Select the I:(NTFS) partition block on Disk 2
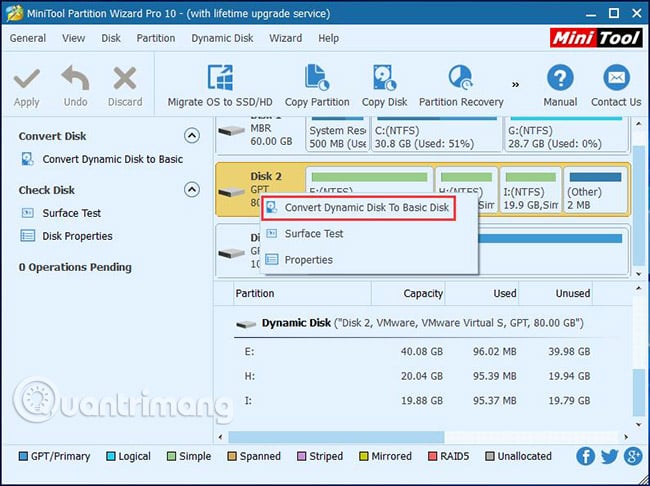 (x=531, y=190)
